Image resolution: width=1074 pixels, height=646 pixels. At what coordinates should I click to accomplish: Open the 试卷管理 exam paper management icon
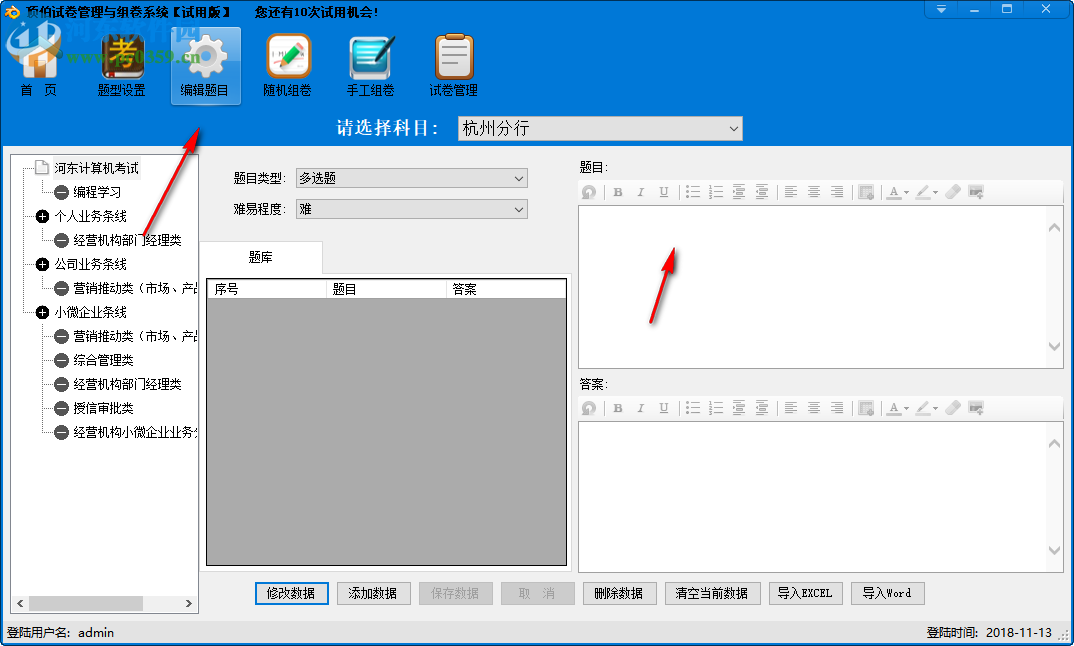[x=453, y=63]
